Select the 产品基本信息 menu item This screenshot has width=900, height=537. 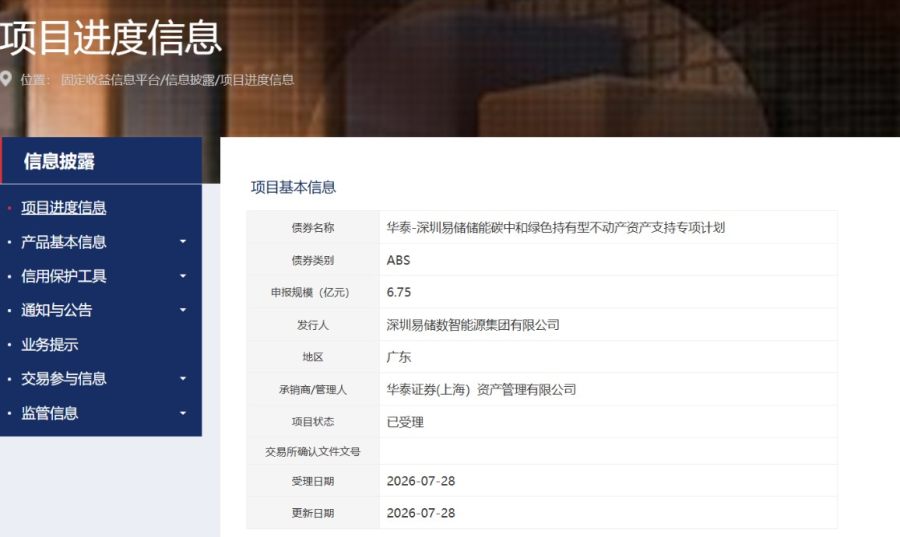tap(64, 242)
